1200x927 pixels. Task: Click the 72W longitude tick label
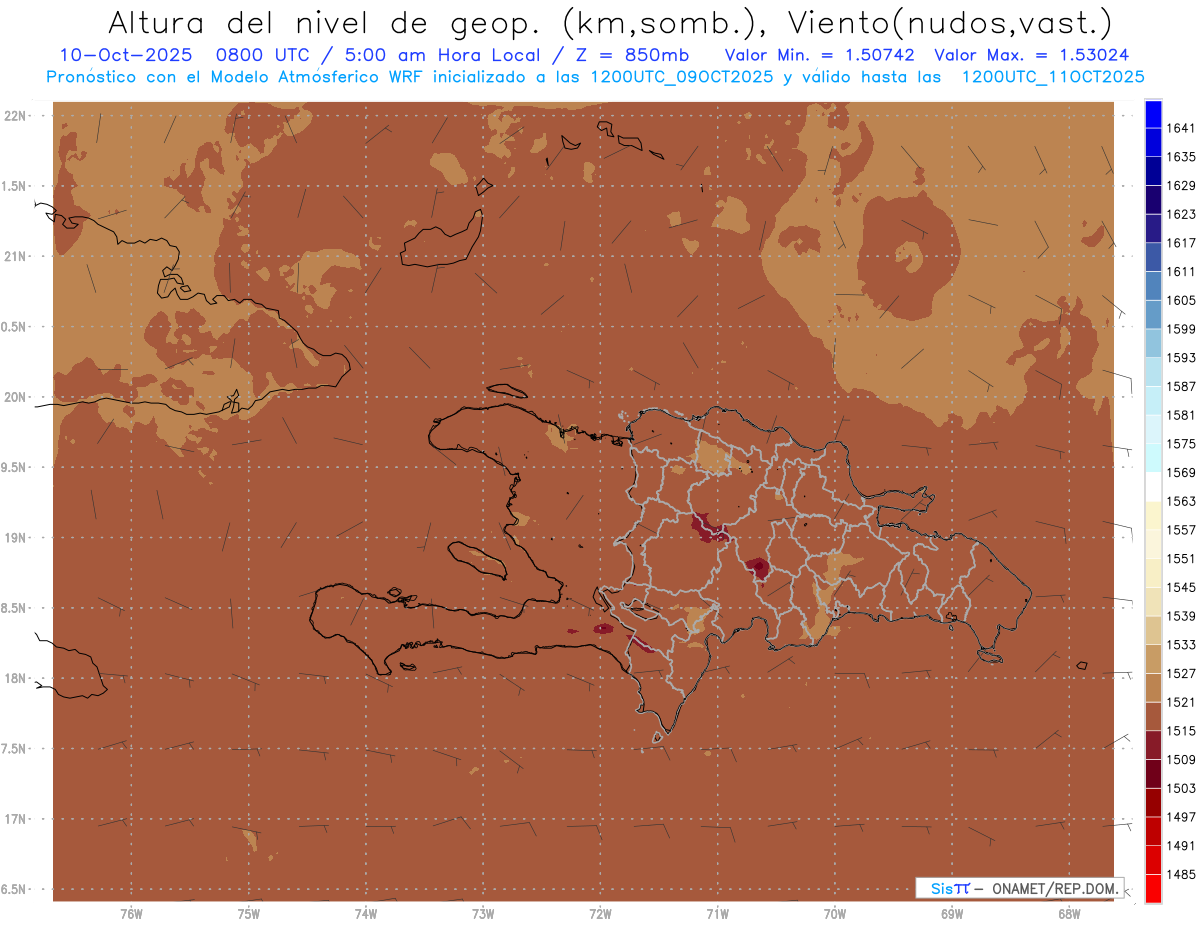coord(600,914)
